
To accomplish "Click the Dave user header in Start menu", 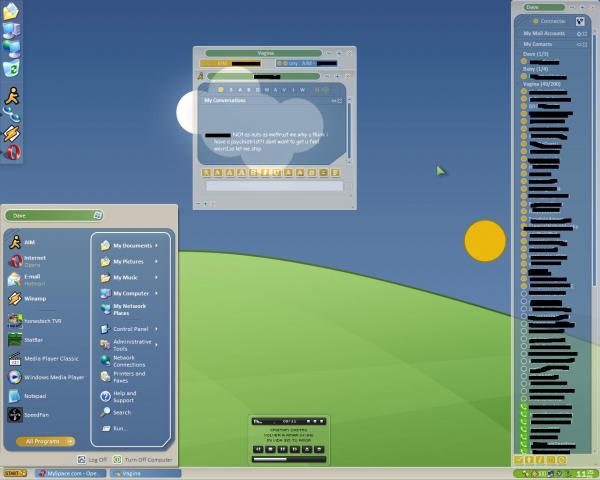I will (54, 216).
